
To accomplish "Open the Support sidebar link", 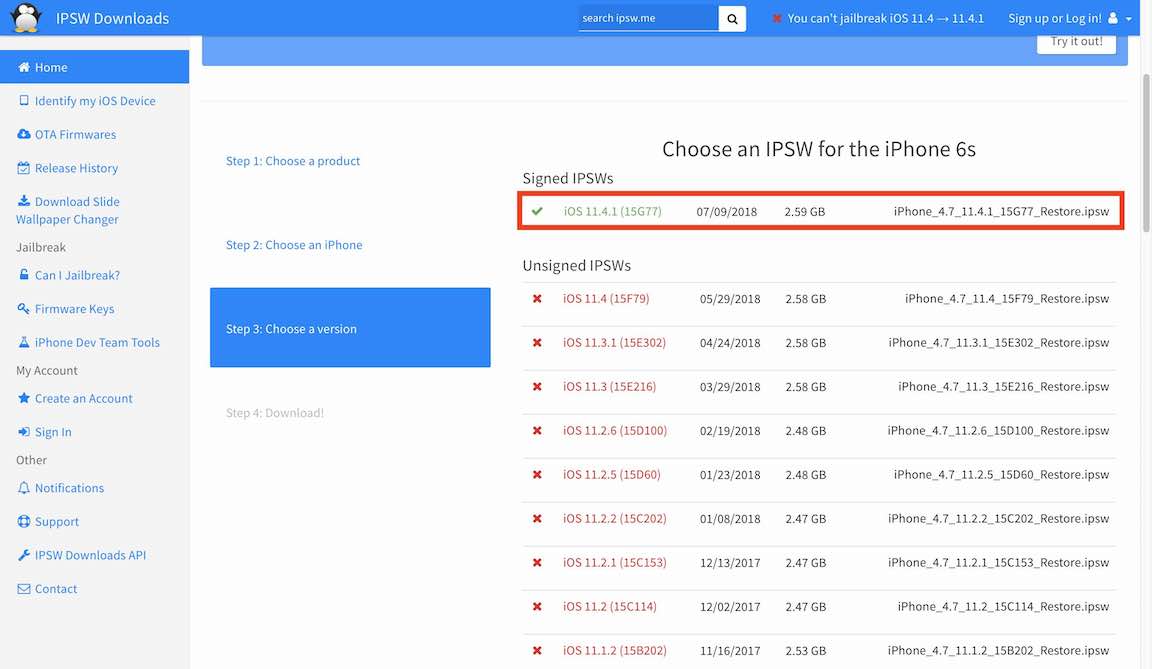I will pyautogui.click(x=57, y=521).
